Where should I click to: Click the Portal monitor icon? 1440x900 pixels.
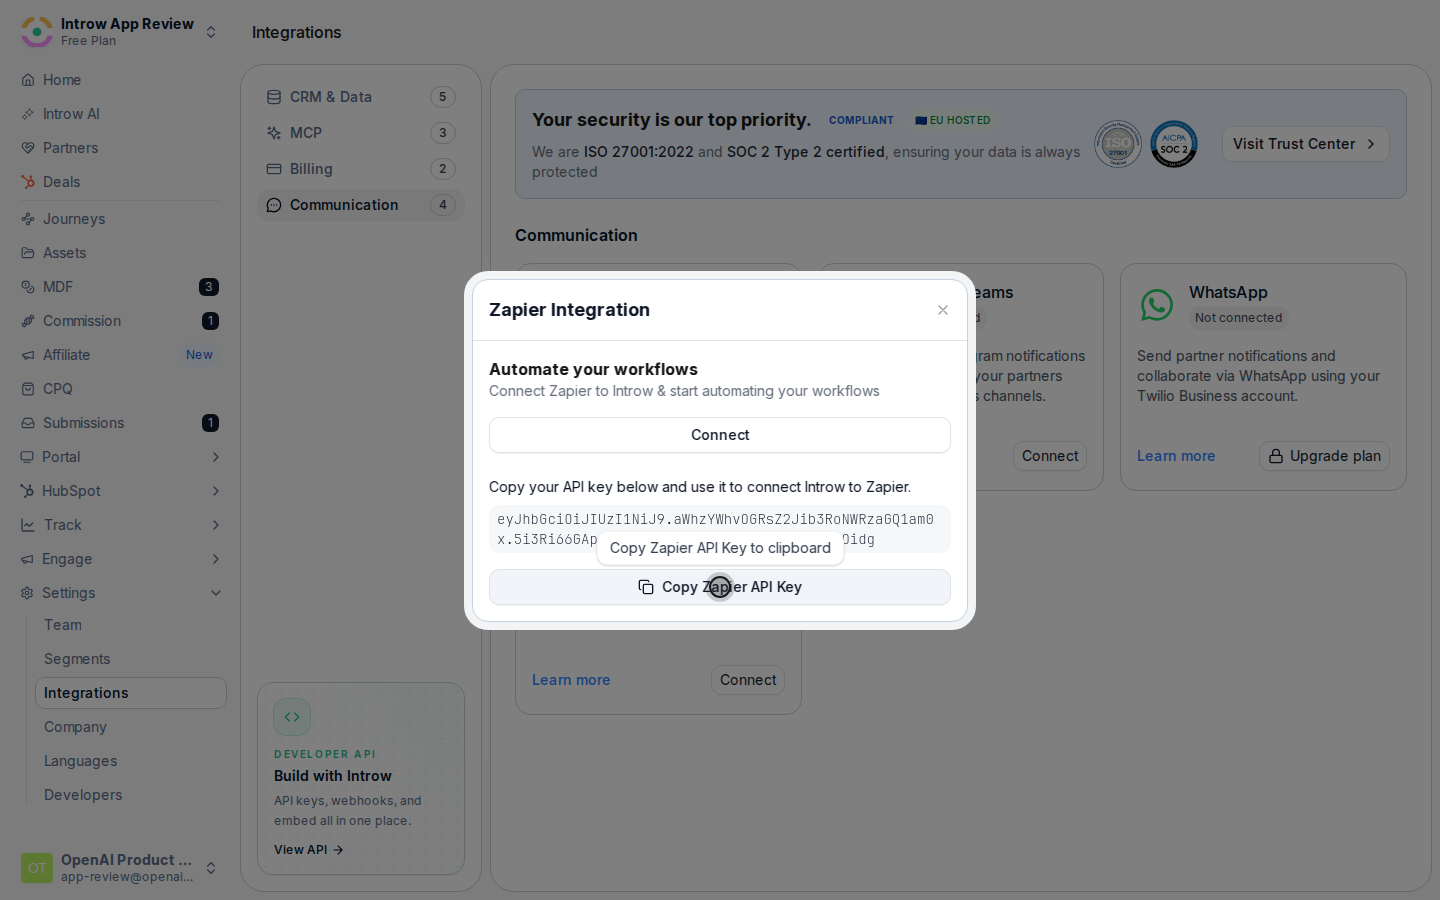(27, 457)
